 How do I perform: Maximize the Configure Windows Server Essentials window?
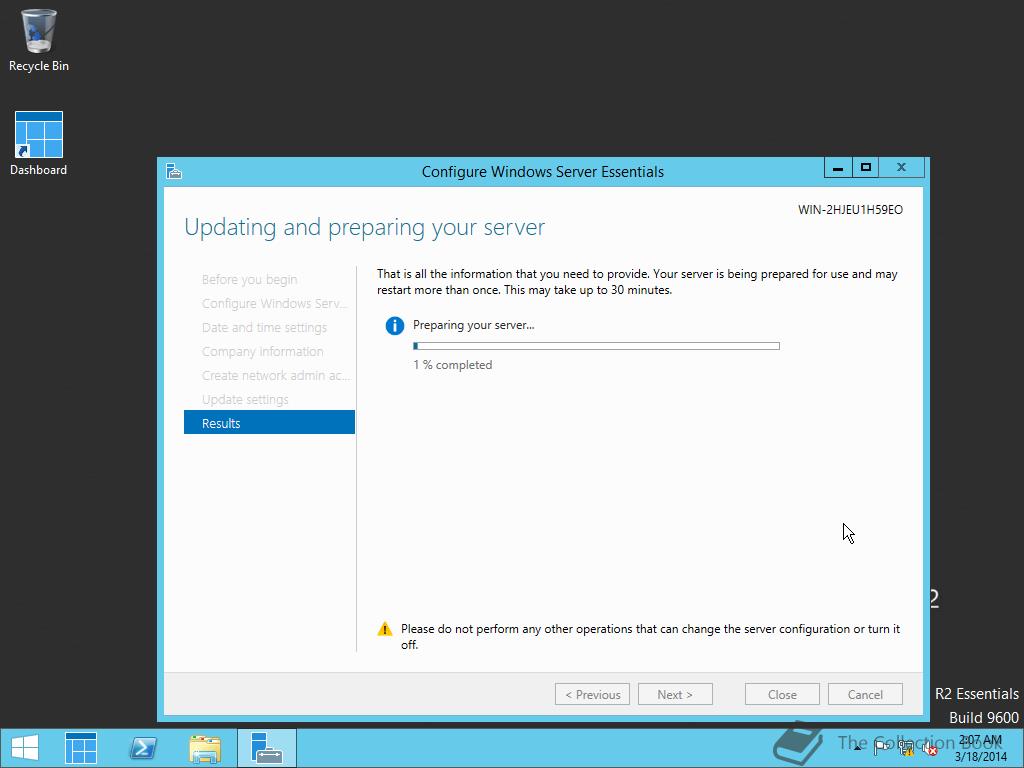click(x=865, y=168)
